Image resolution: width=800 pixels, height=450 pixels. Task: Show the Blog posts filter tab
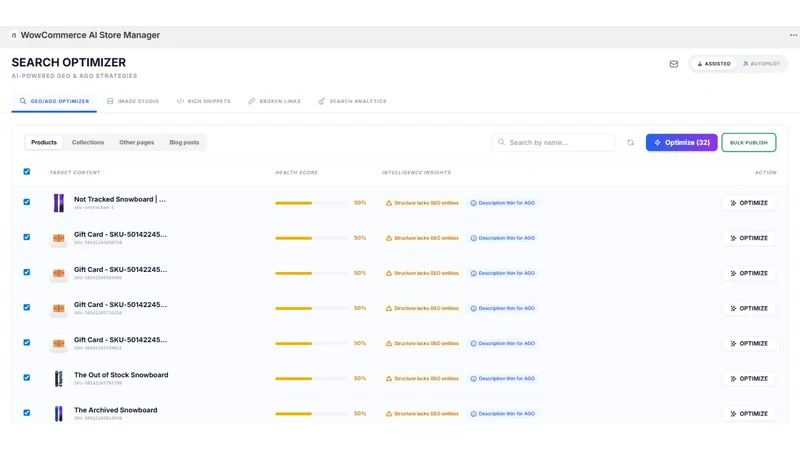(x=184, y=142)
